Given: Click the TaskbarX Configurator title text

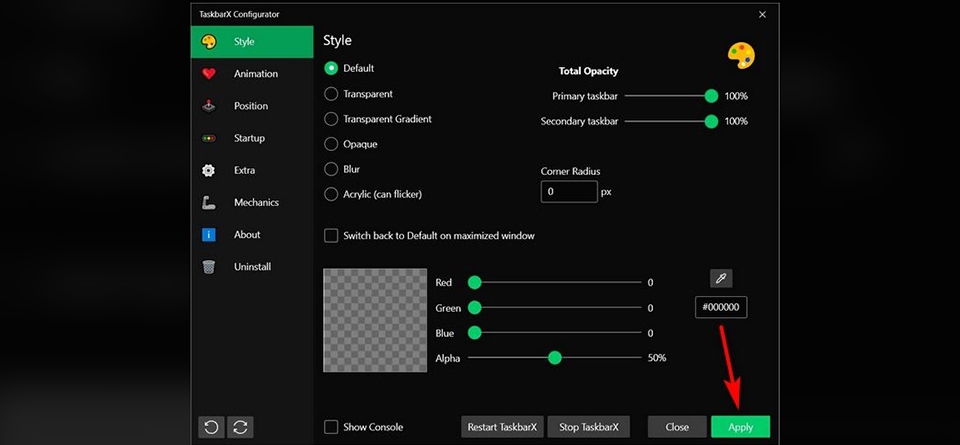Looking at the screenshot, I should coord(239,14).
